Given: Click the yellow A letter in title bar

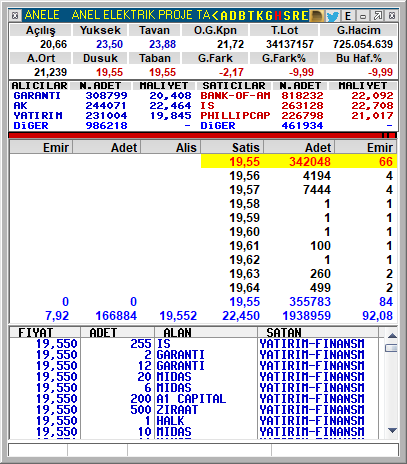Looking at the screenshot, I should point(224,16).
